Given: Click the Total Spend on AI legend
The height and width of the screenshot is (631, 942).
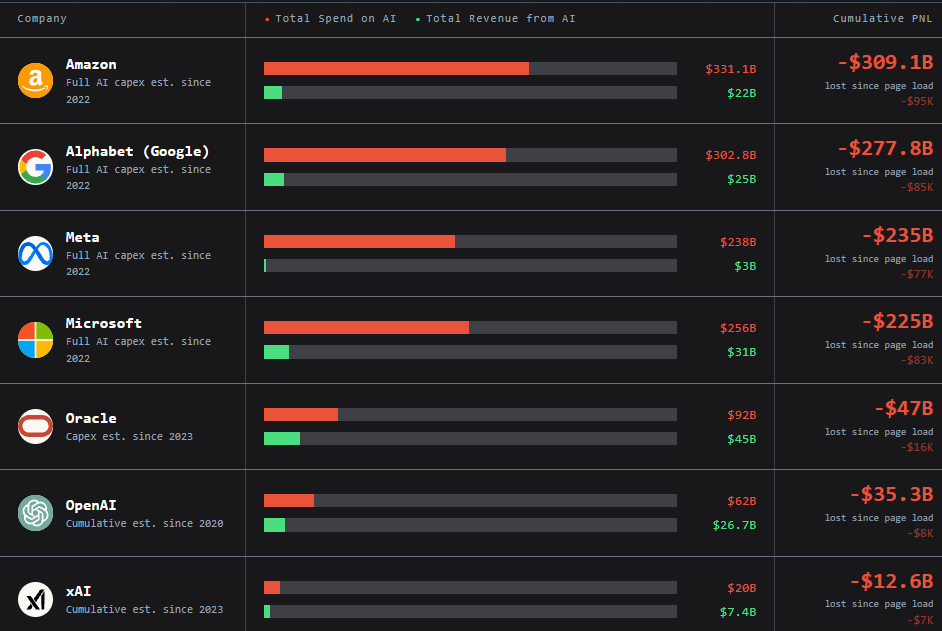Looking at the screenshot, I should point(330,19).
